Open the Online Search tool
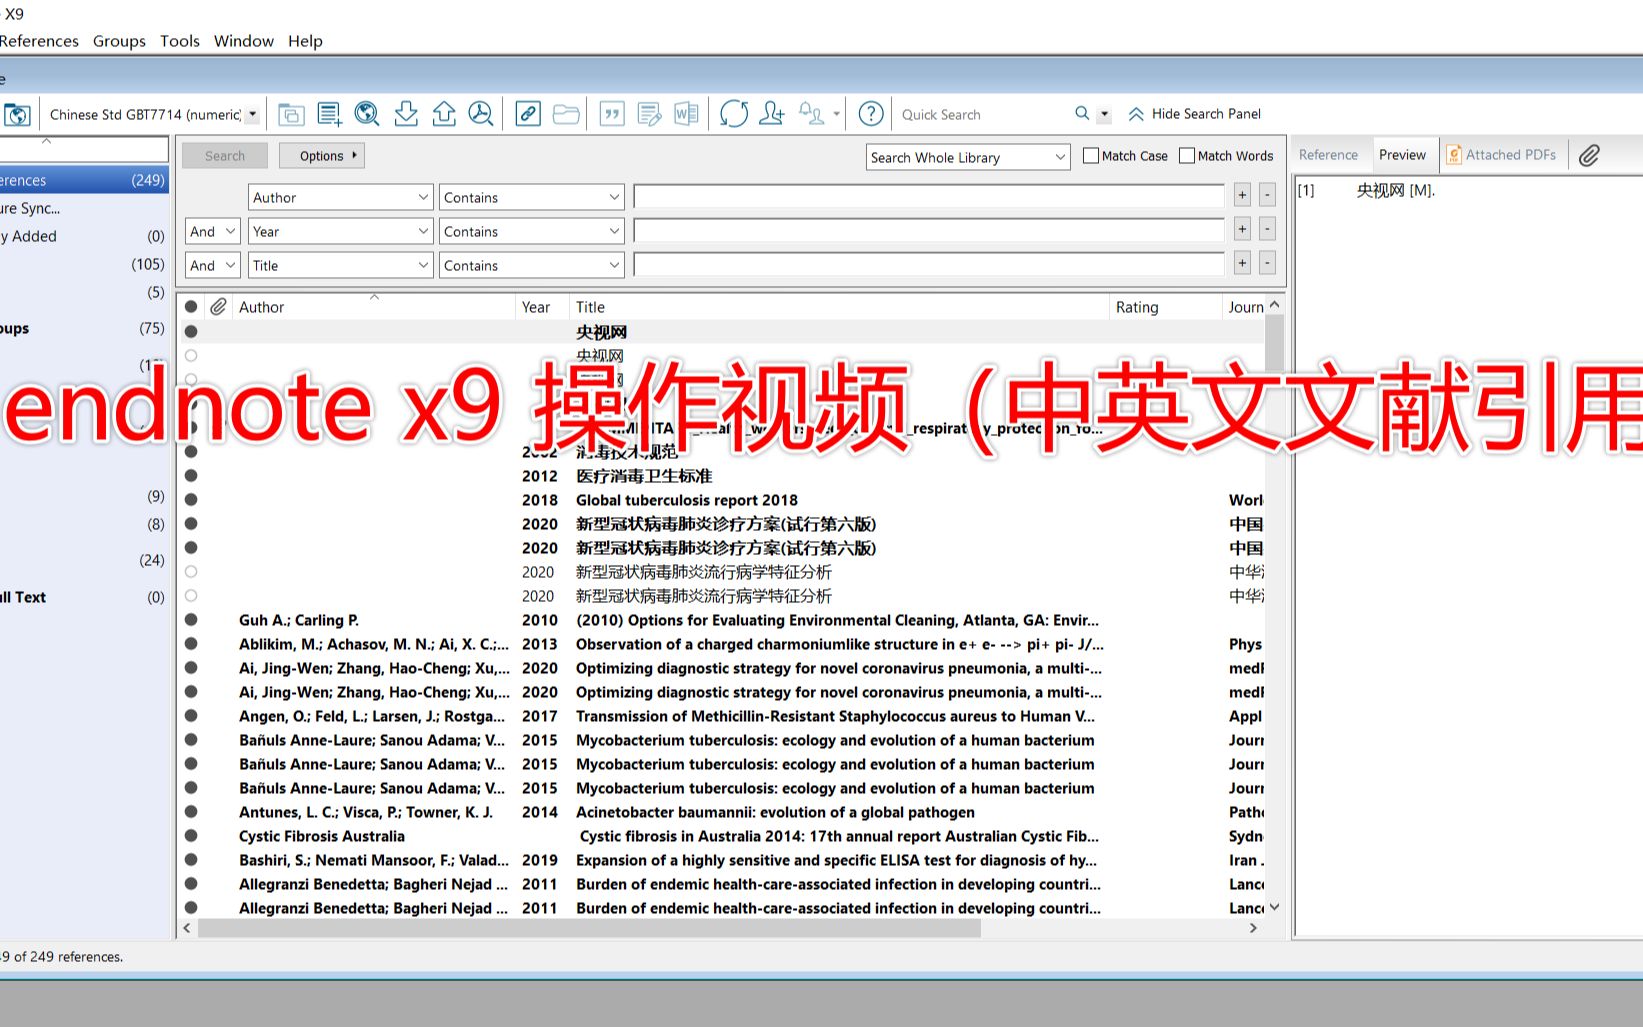The width and height of the screenshot is (1643, 1027). point(367,113)
